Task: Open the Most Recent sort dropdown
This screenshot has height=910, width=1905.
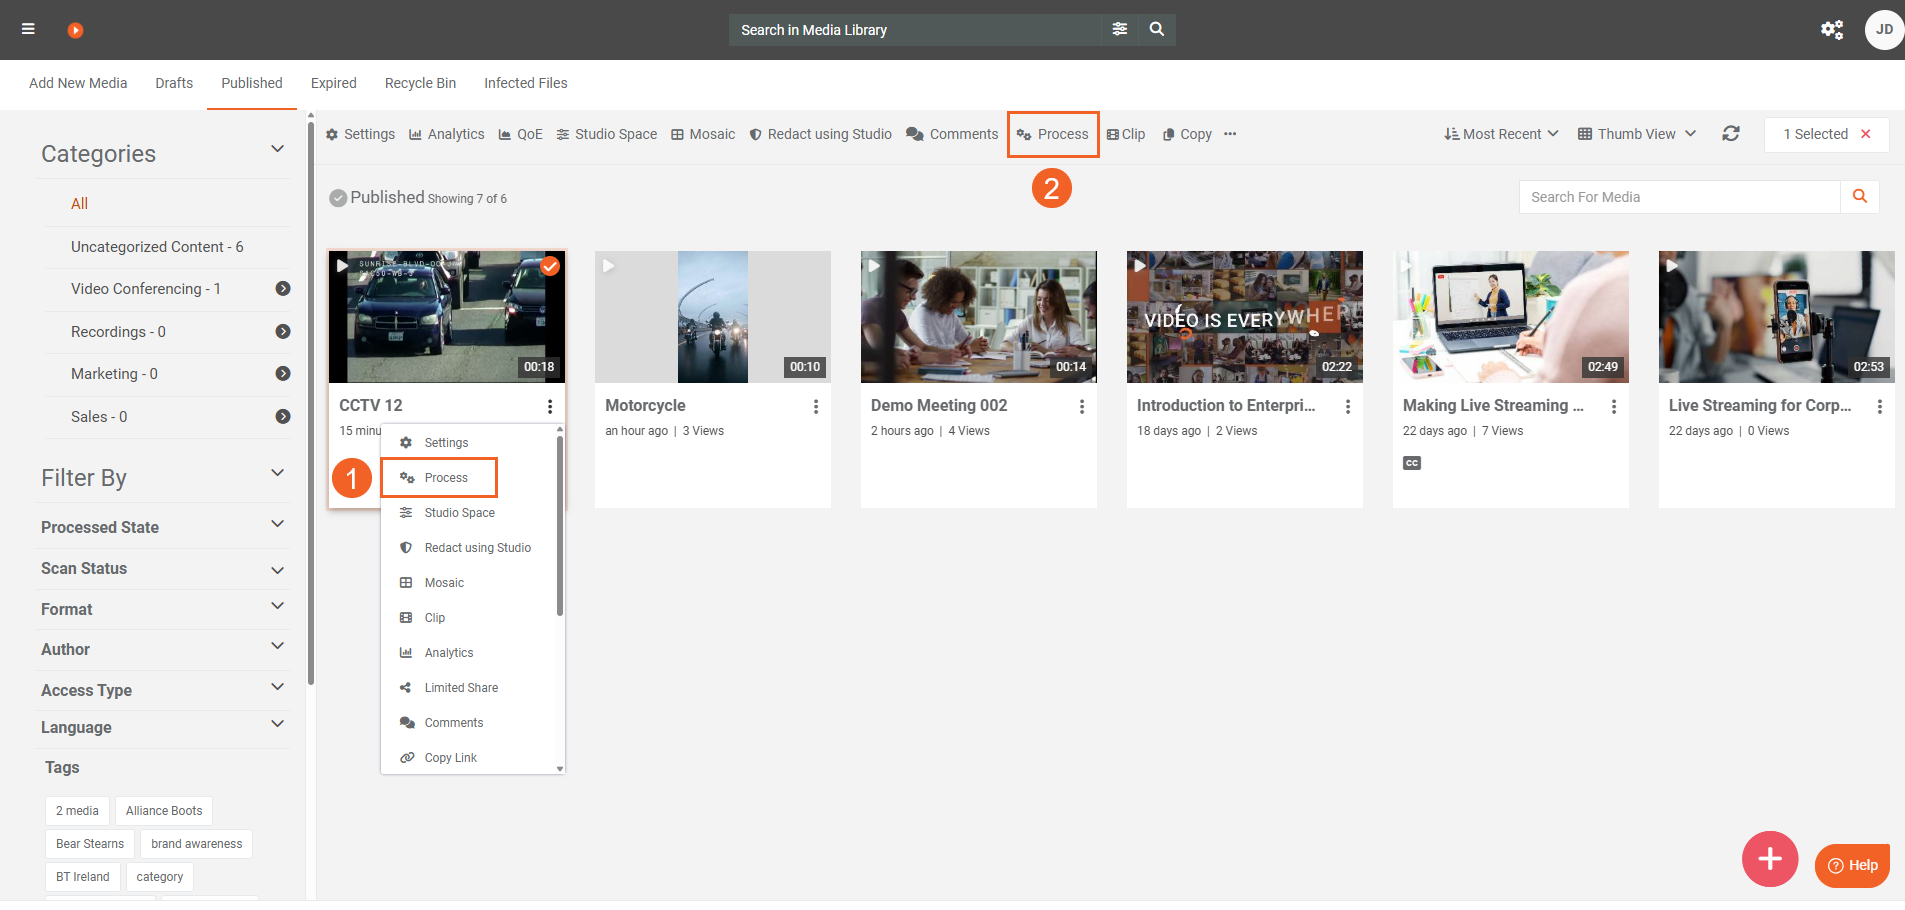Action: pyautogui.click(x=1501, y=134)
